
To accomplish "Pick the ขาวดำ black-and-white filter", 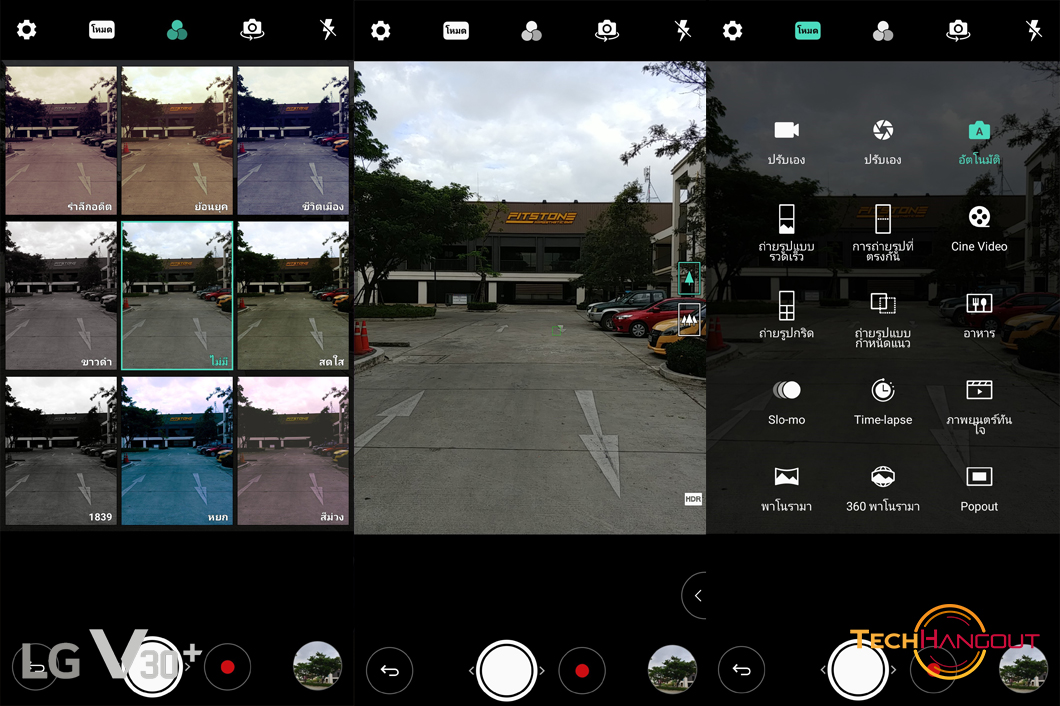I will pyautogui.click(x=61, y=296).
